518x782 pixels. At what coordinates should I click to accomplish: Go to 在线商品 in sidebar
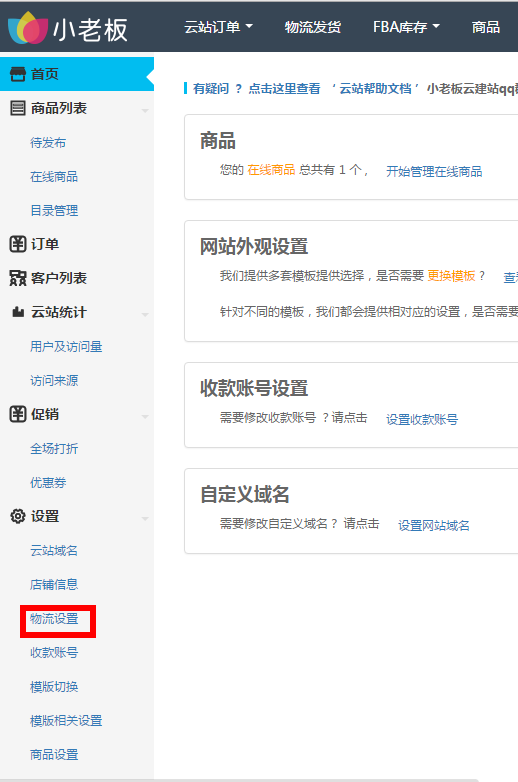point(54,177)
